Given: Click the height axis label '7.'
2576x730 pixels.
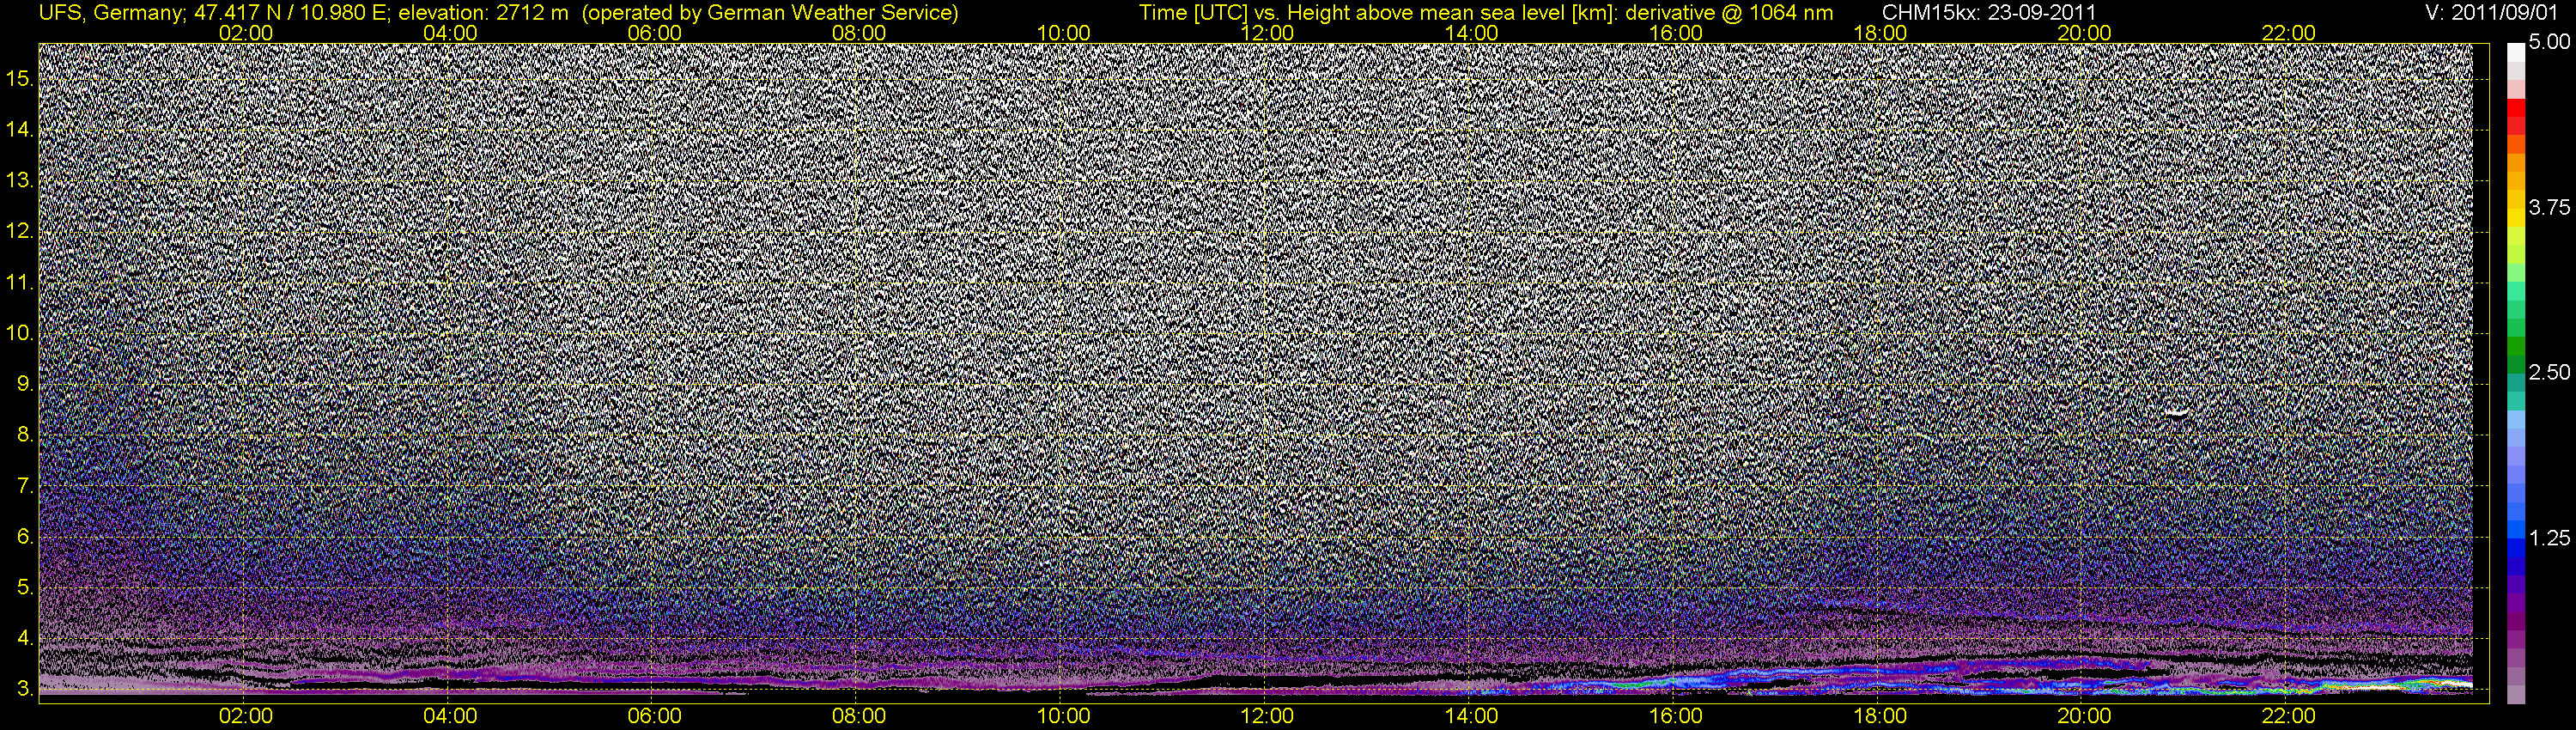Looking at the screenshot, I should [25, 486].
